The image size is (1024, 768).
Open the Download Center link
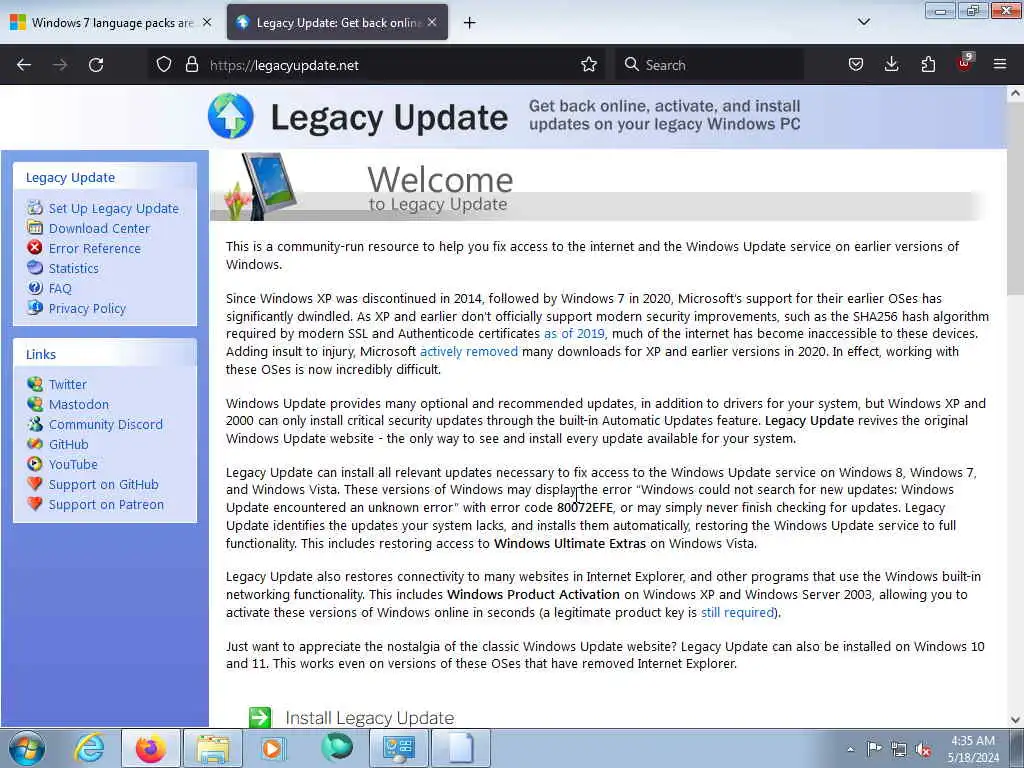(99, 229)
